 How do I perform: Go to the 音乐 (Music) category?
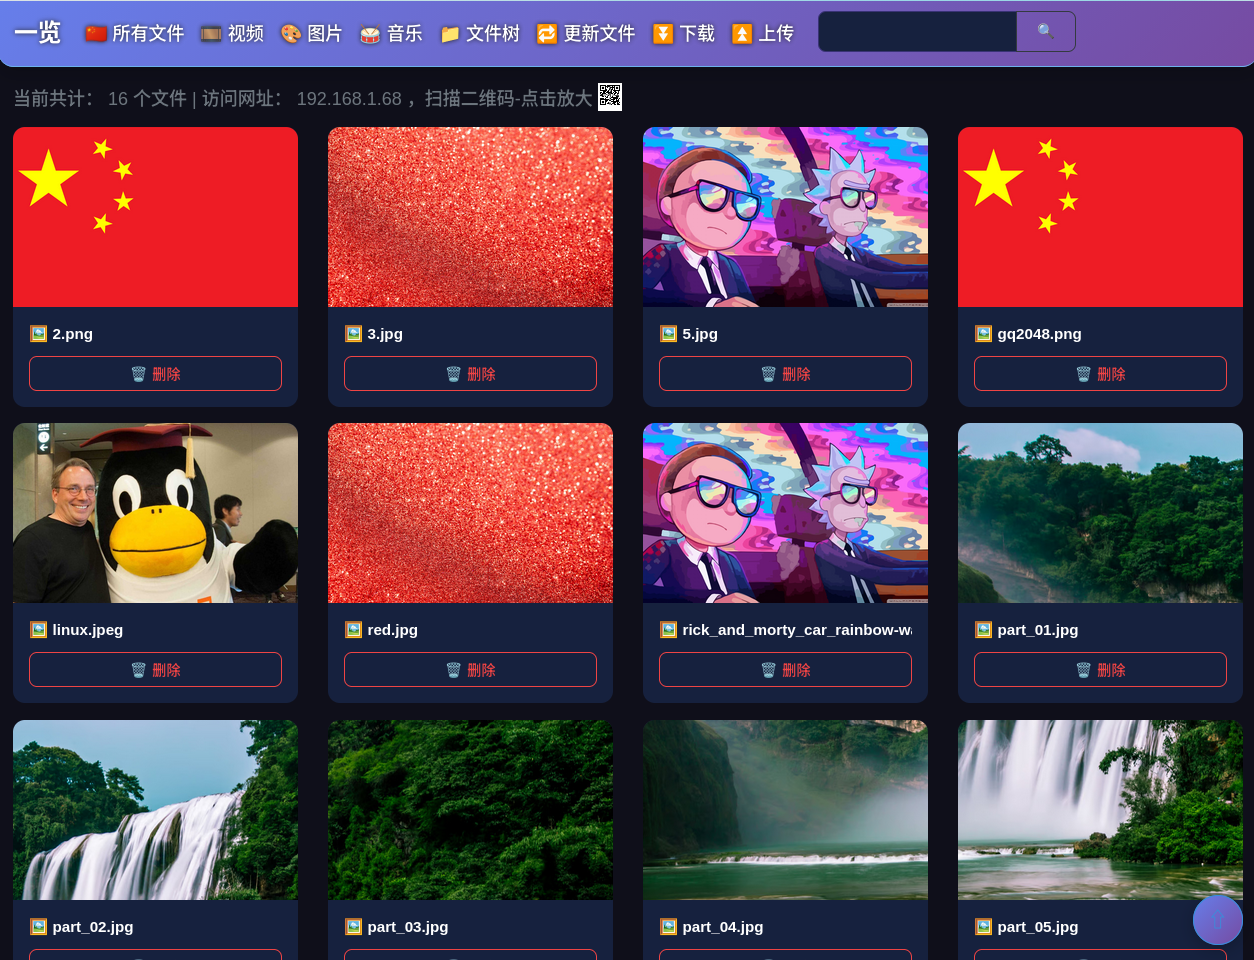point(391,34)
